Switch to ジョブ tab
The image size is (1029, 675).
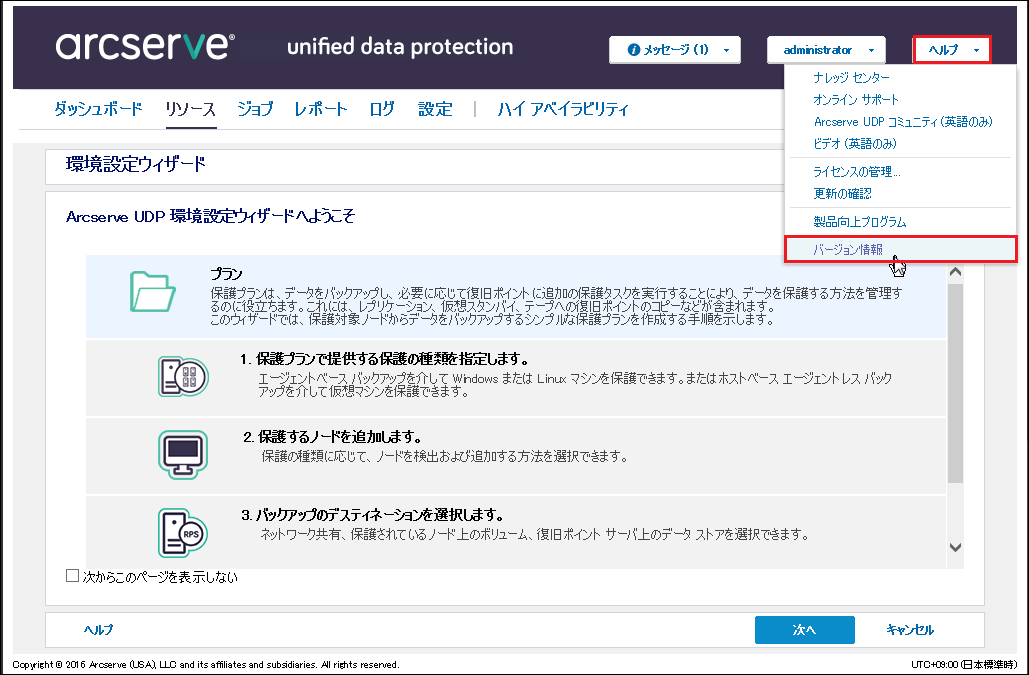(x=255, y=109)
